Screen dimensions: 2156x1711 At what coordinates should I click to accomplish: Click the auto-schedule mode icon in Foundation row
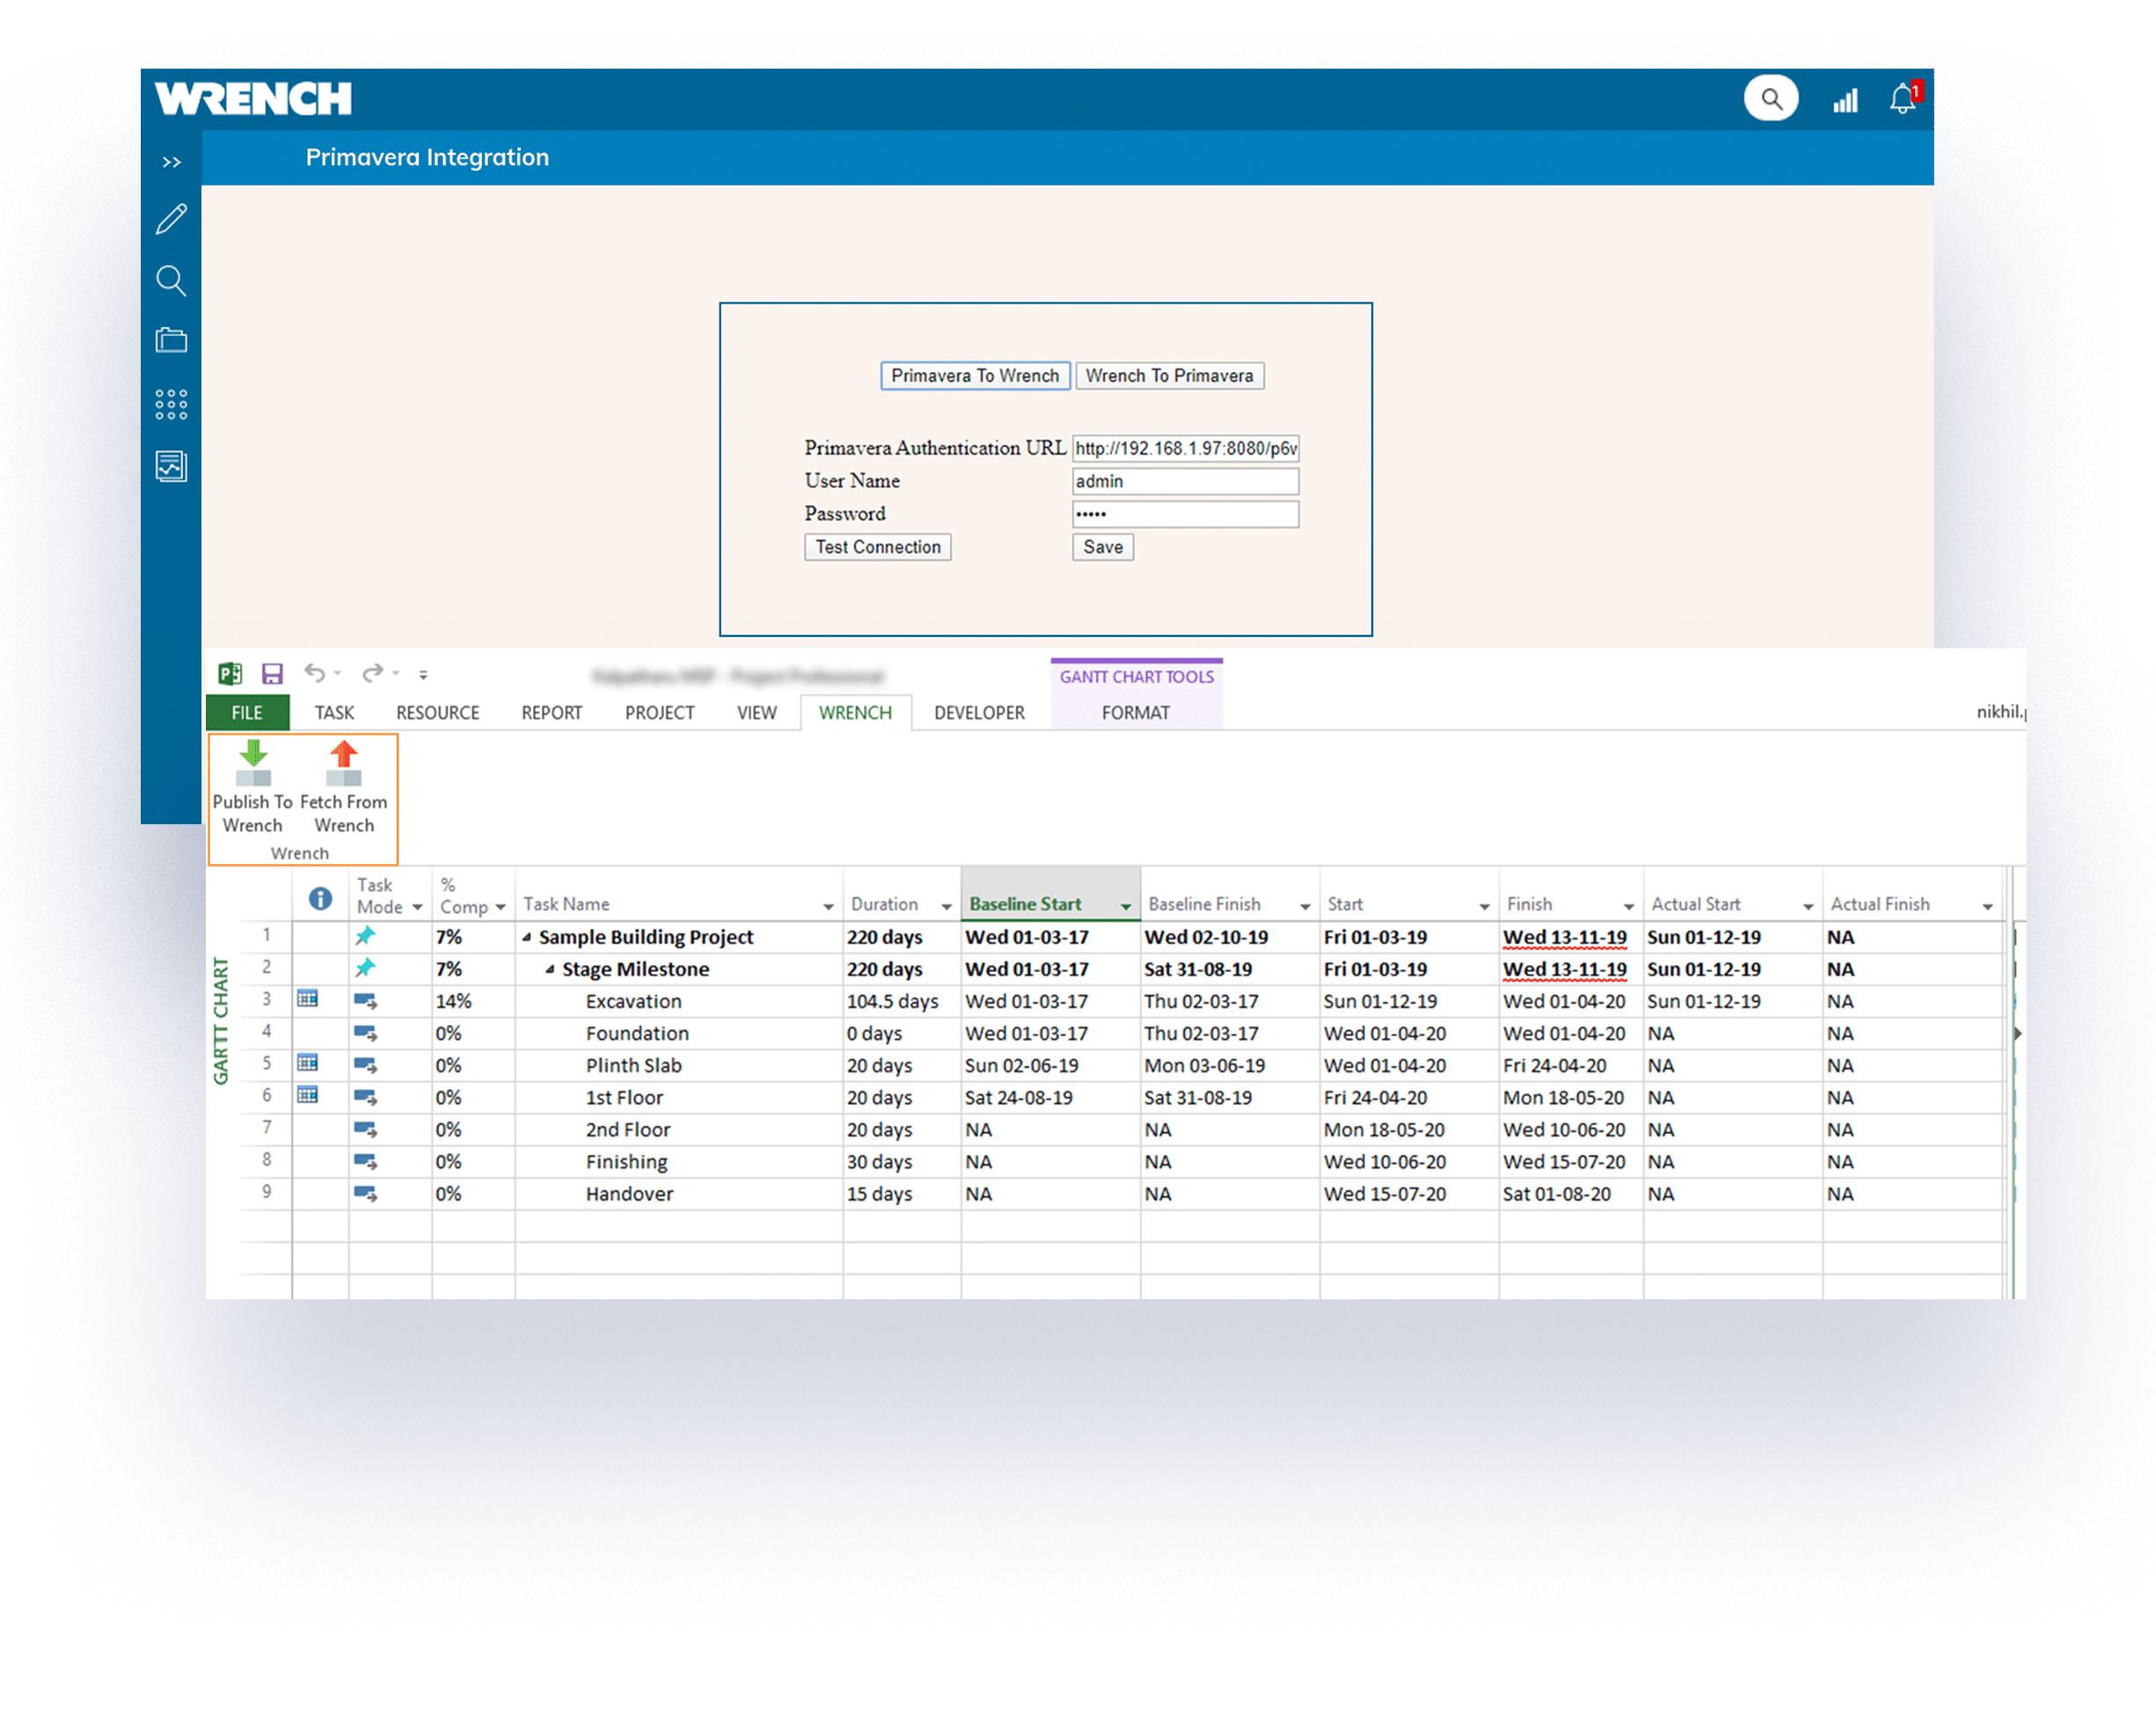(x=366, y=1033)
